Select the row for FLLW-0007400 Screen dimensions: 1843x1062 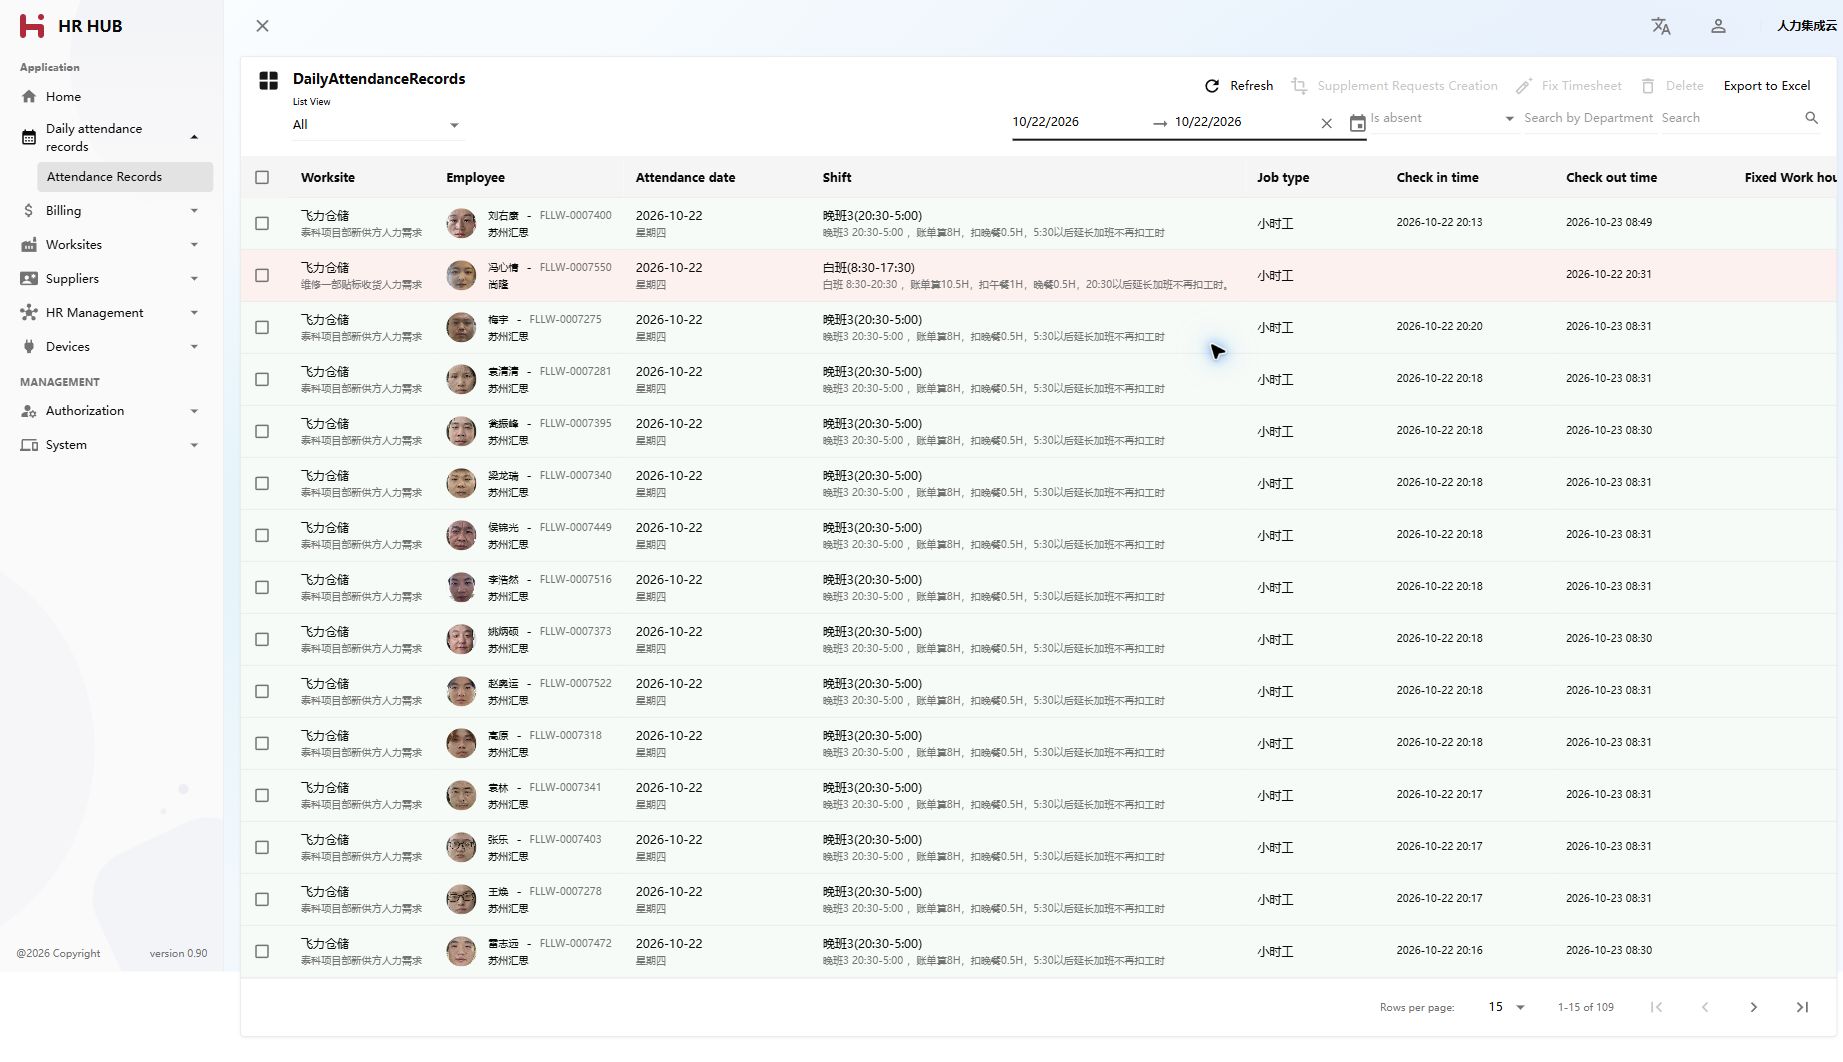click(262, 224)
